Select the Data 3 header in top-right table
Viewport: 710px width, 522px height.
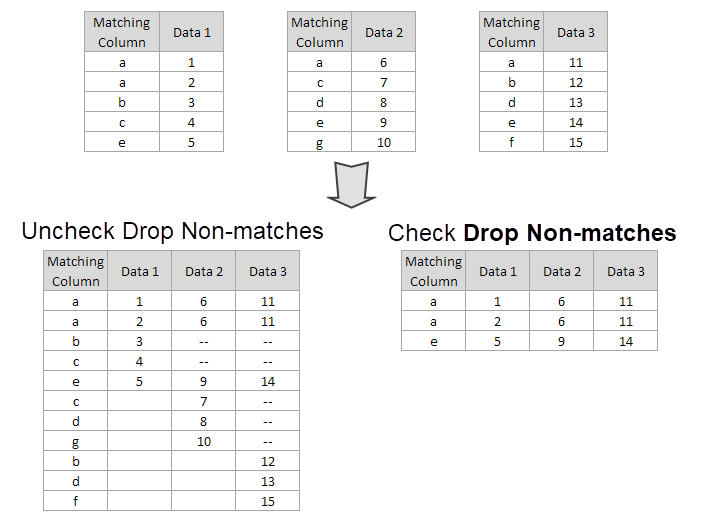[x=576, y=32]
